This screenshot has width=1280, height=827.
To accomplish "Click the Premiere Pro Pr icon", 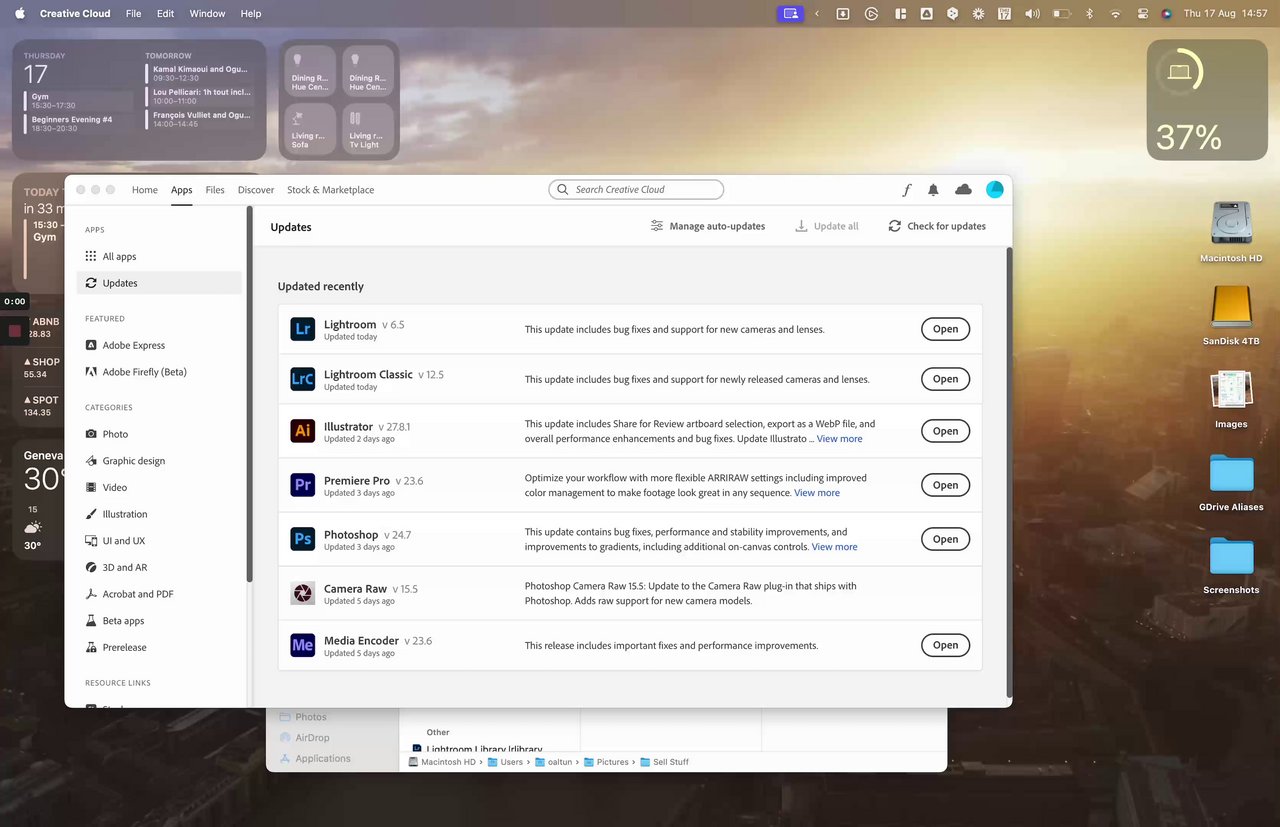I will 302,485.
